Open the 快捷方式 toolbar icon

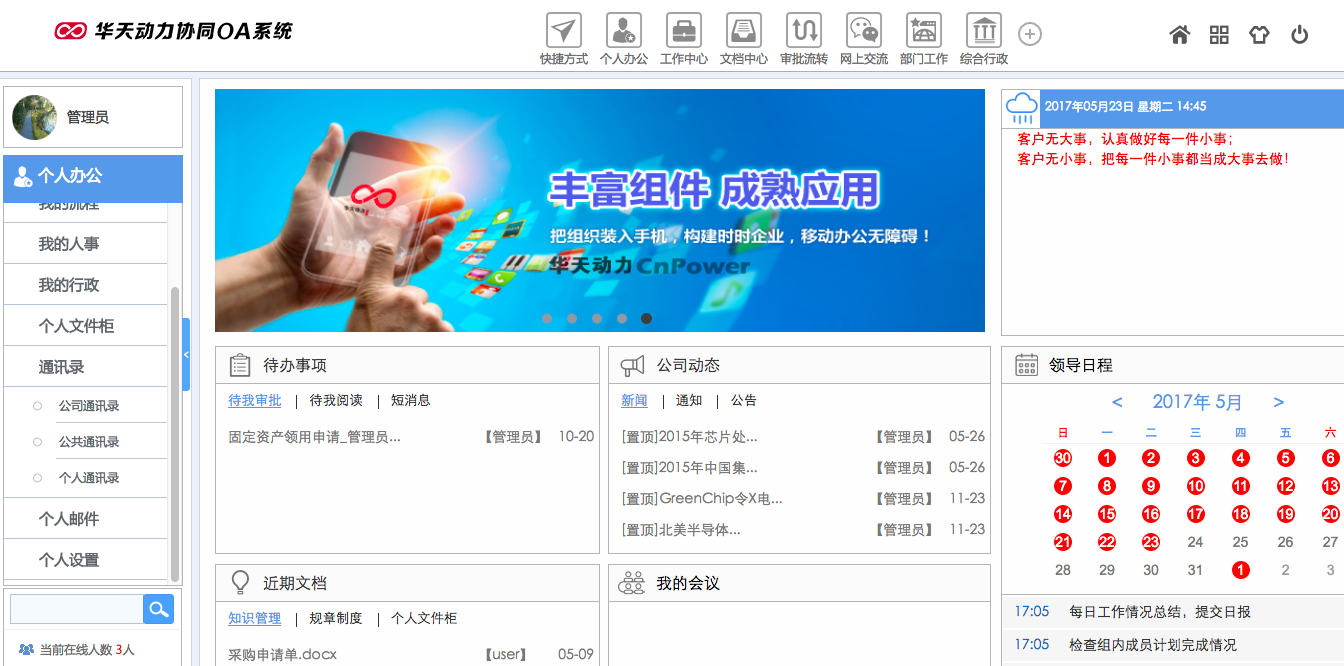(x=562, y=35)
